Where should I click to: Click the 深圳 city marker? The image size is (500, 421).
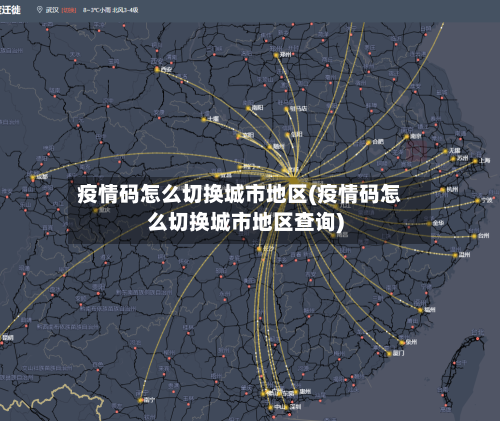tap(286, 407)
